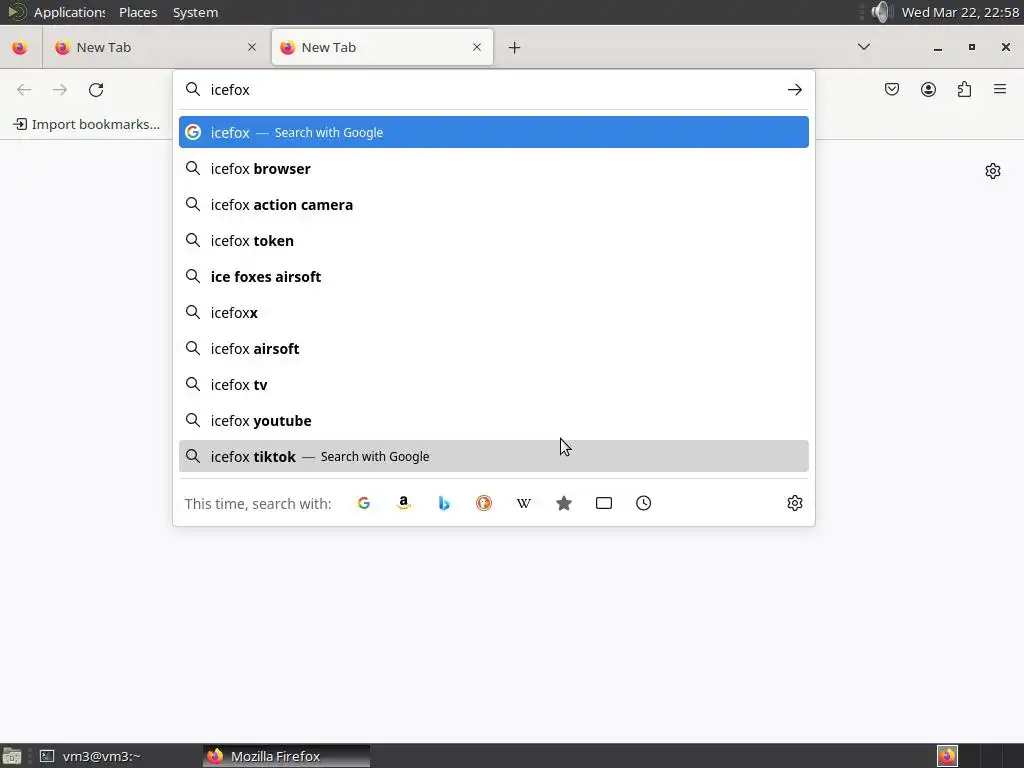The height and width of the screenshot is (768, 1024).
Task: Open Extensions puzzle icon
Action: 965,89
